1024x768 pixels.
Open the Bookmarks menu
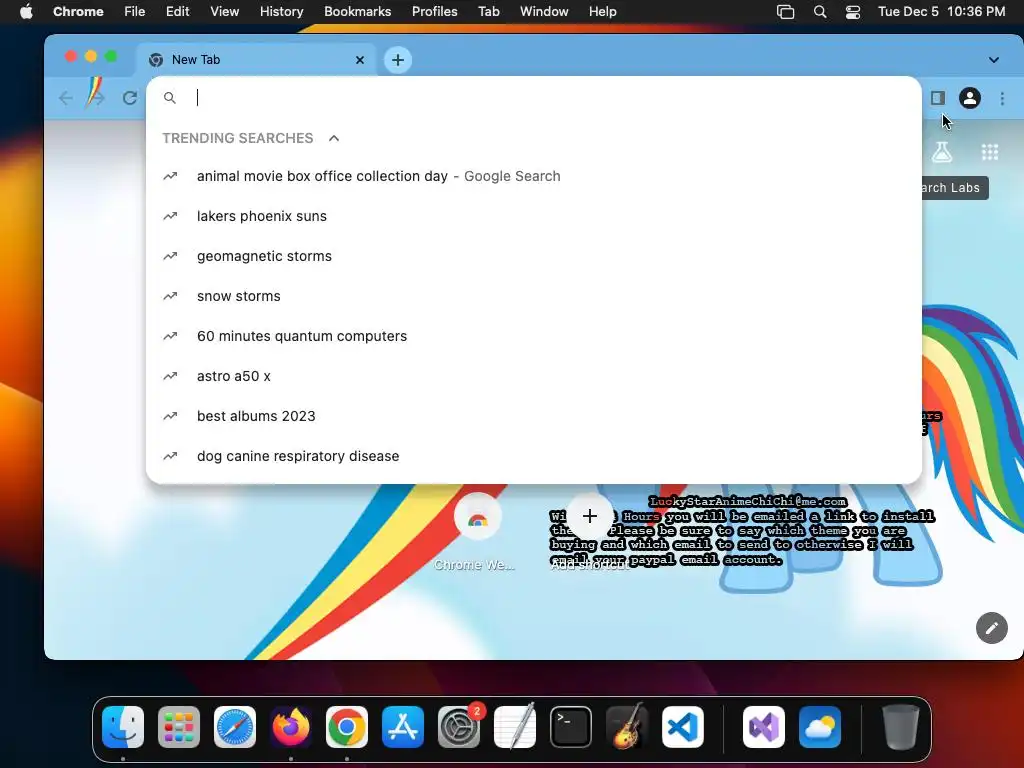tap(357, 12)
